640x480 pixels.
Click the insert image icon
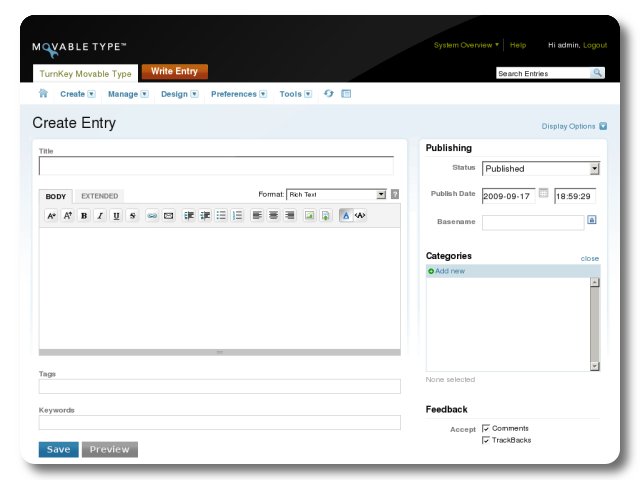[x=309, y=215]
